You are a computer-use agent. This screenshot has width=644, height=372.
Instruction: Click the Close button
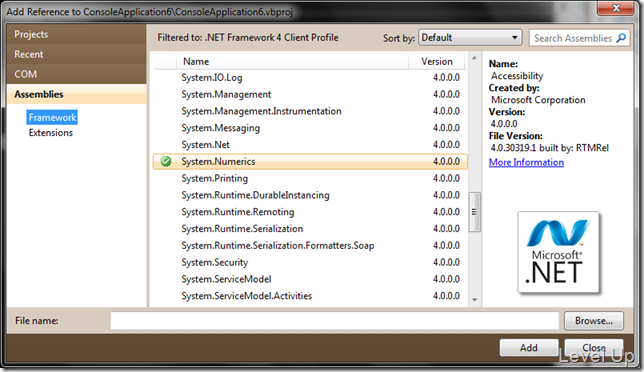click(x=594, y=348)
